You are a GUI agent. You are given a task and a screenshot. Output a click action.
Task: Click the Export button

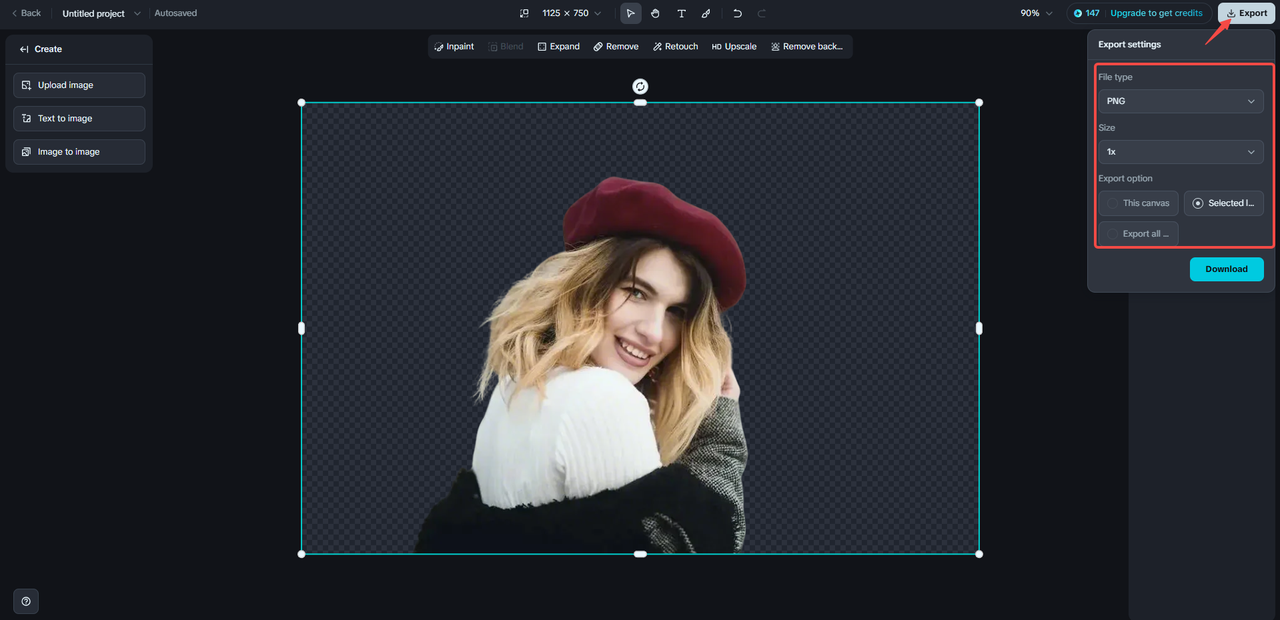pos(1246,13)
